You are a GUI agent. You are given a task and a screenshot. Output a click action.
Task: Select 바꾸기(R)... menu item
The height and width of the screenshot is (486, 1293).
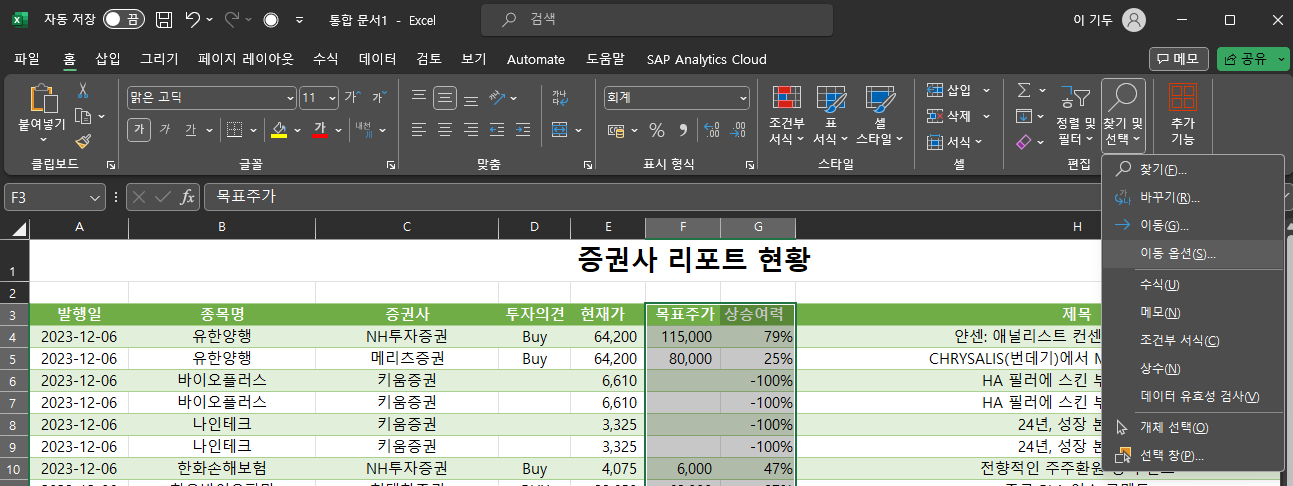click(1192, 197)
